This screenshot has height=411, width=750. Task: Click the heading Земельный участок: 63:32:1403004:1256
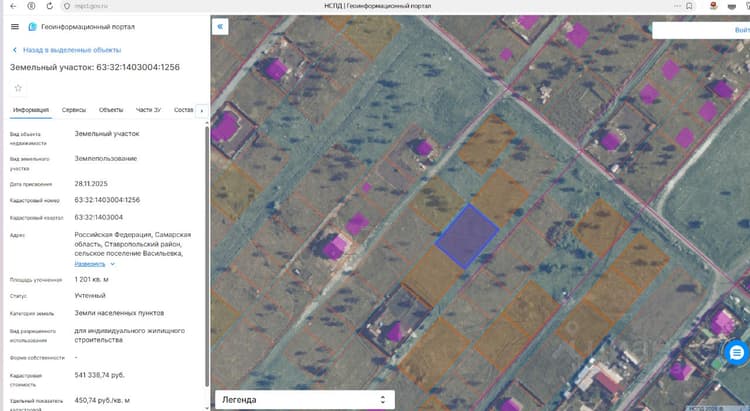(x=95, y=67)
